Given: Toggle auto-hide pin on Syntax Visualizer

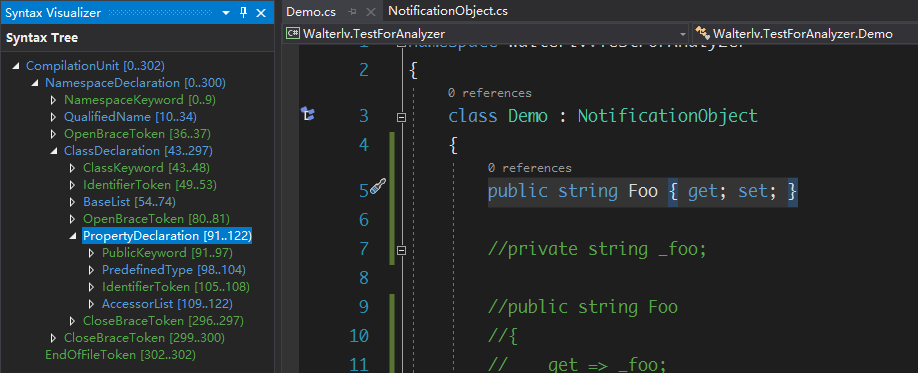Looking at the screenshot, I should (244, 13).
